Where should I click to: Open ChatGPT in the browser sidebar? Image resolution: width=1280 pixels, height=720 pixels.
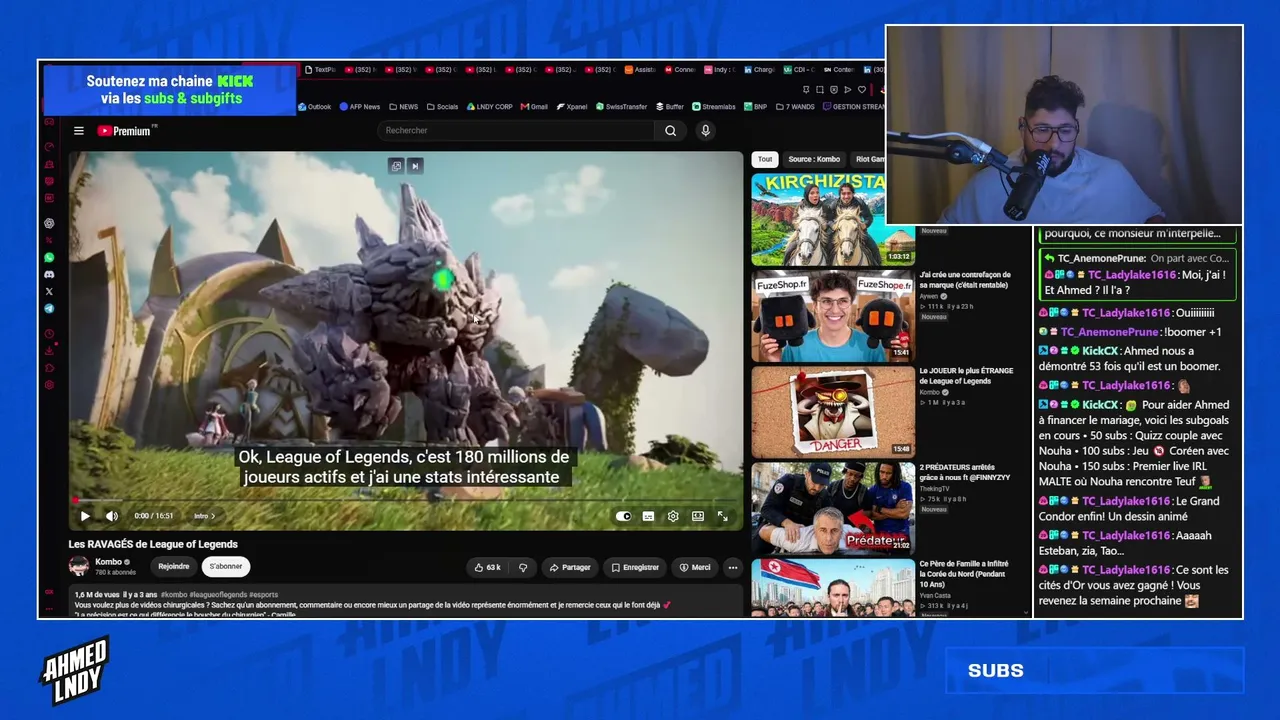click(x=49, y=223)
